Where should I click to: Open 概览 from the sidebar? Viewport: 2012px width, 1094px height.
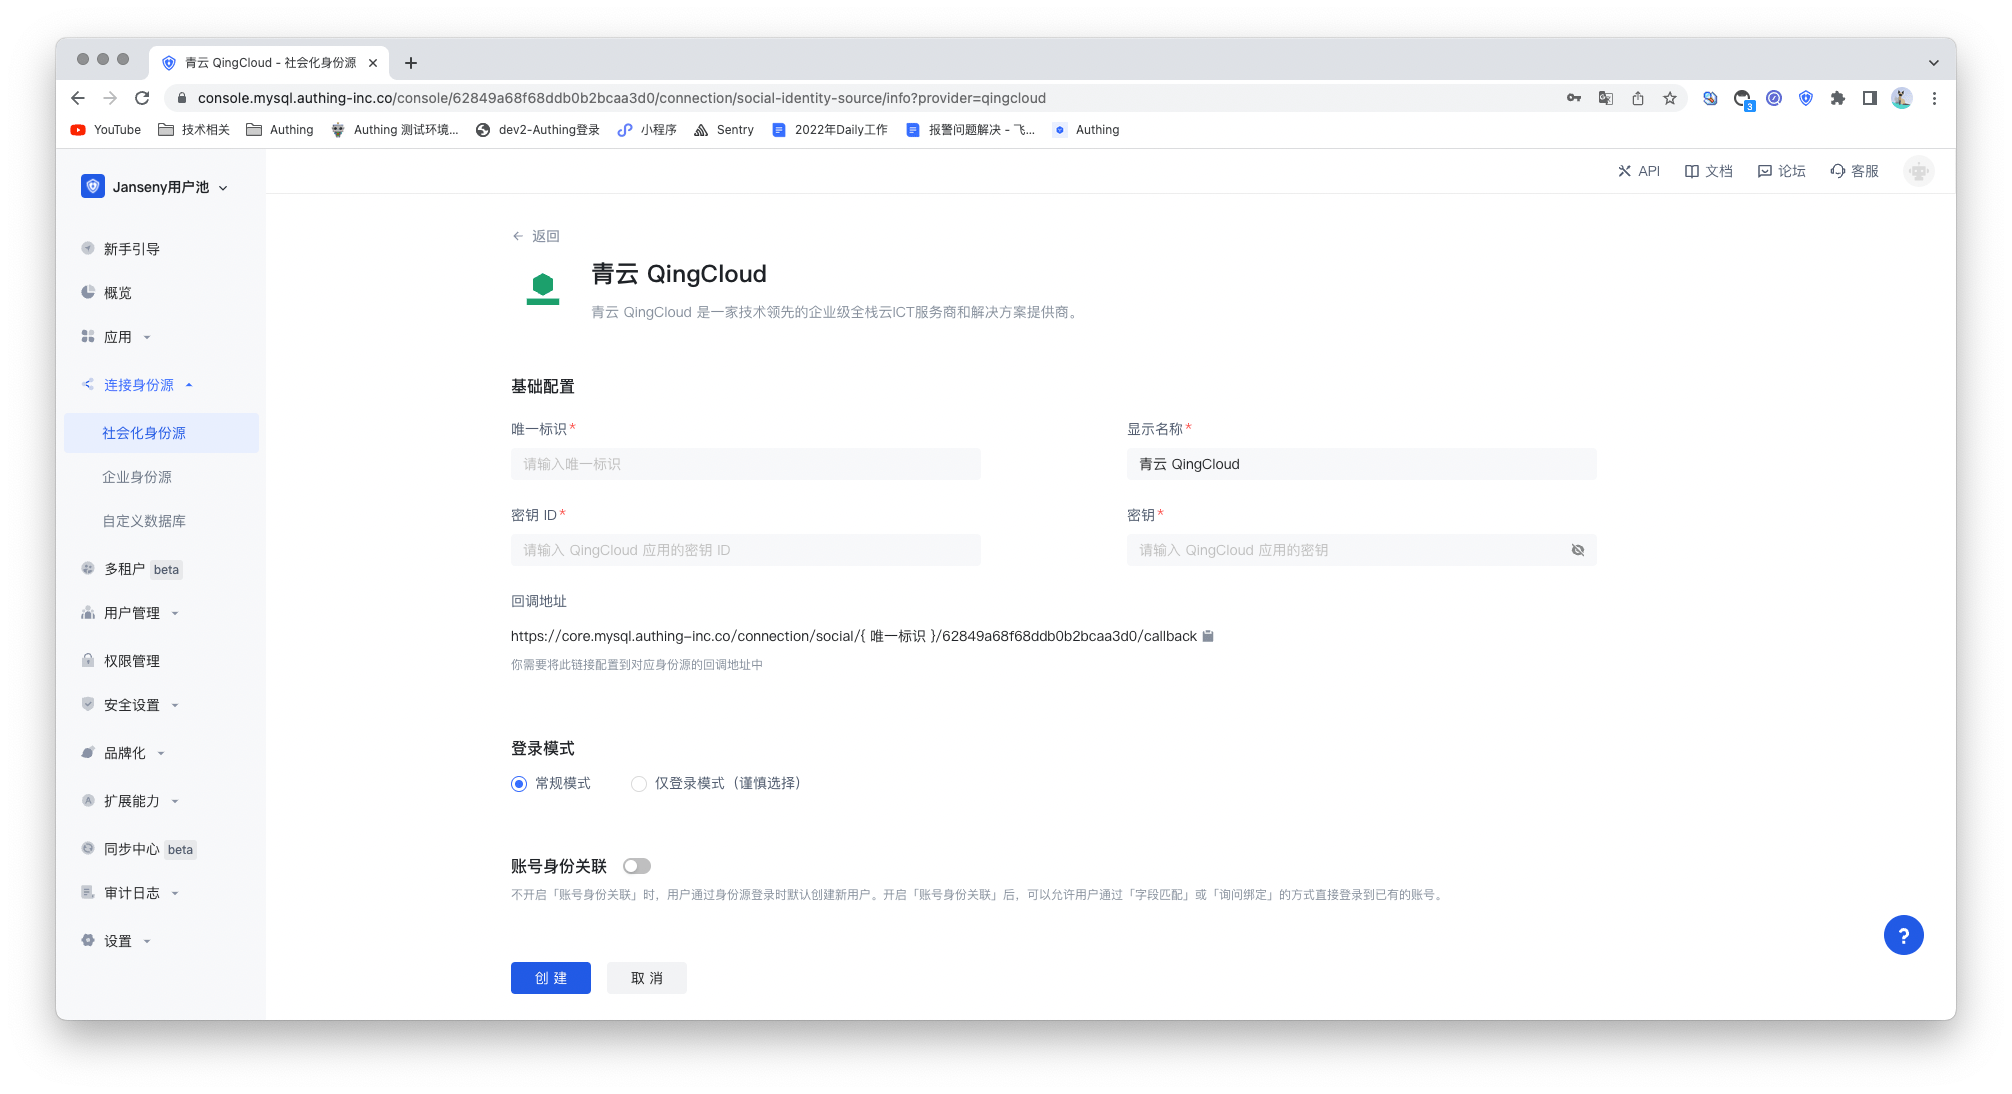117,292
